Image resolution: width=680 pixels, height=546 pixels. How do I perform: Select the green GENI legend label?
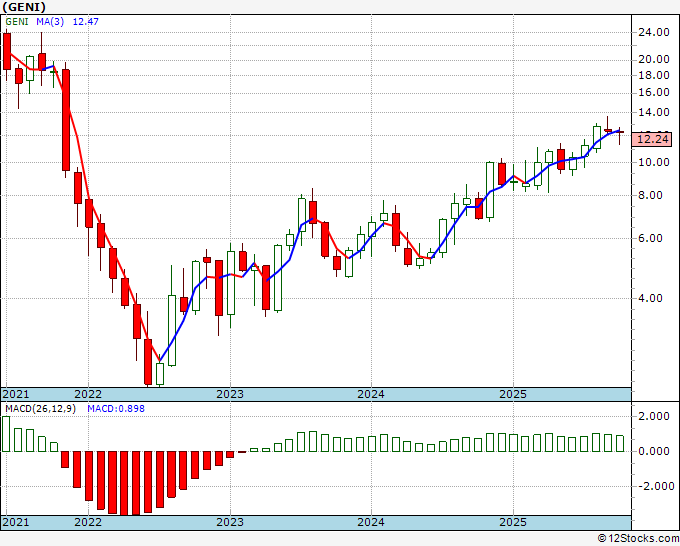coord(17,21)
